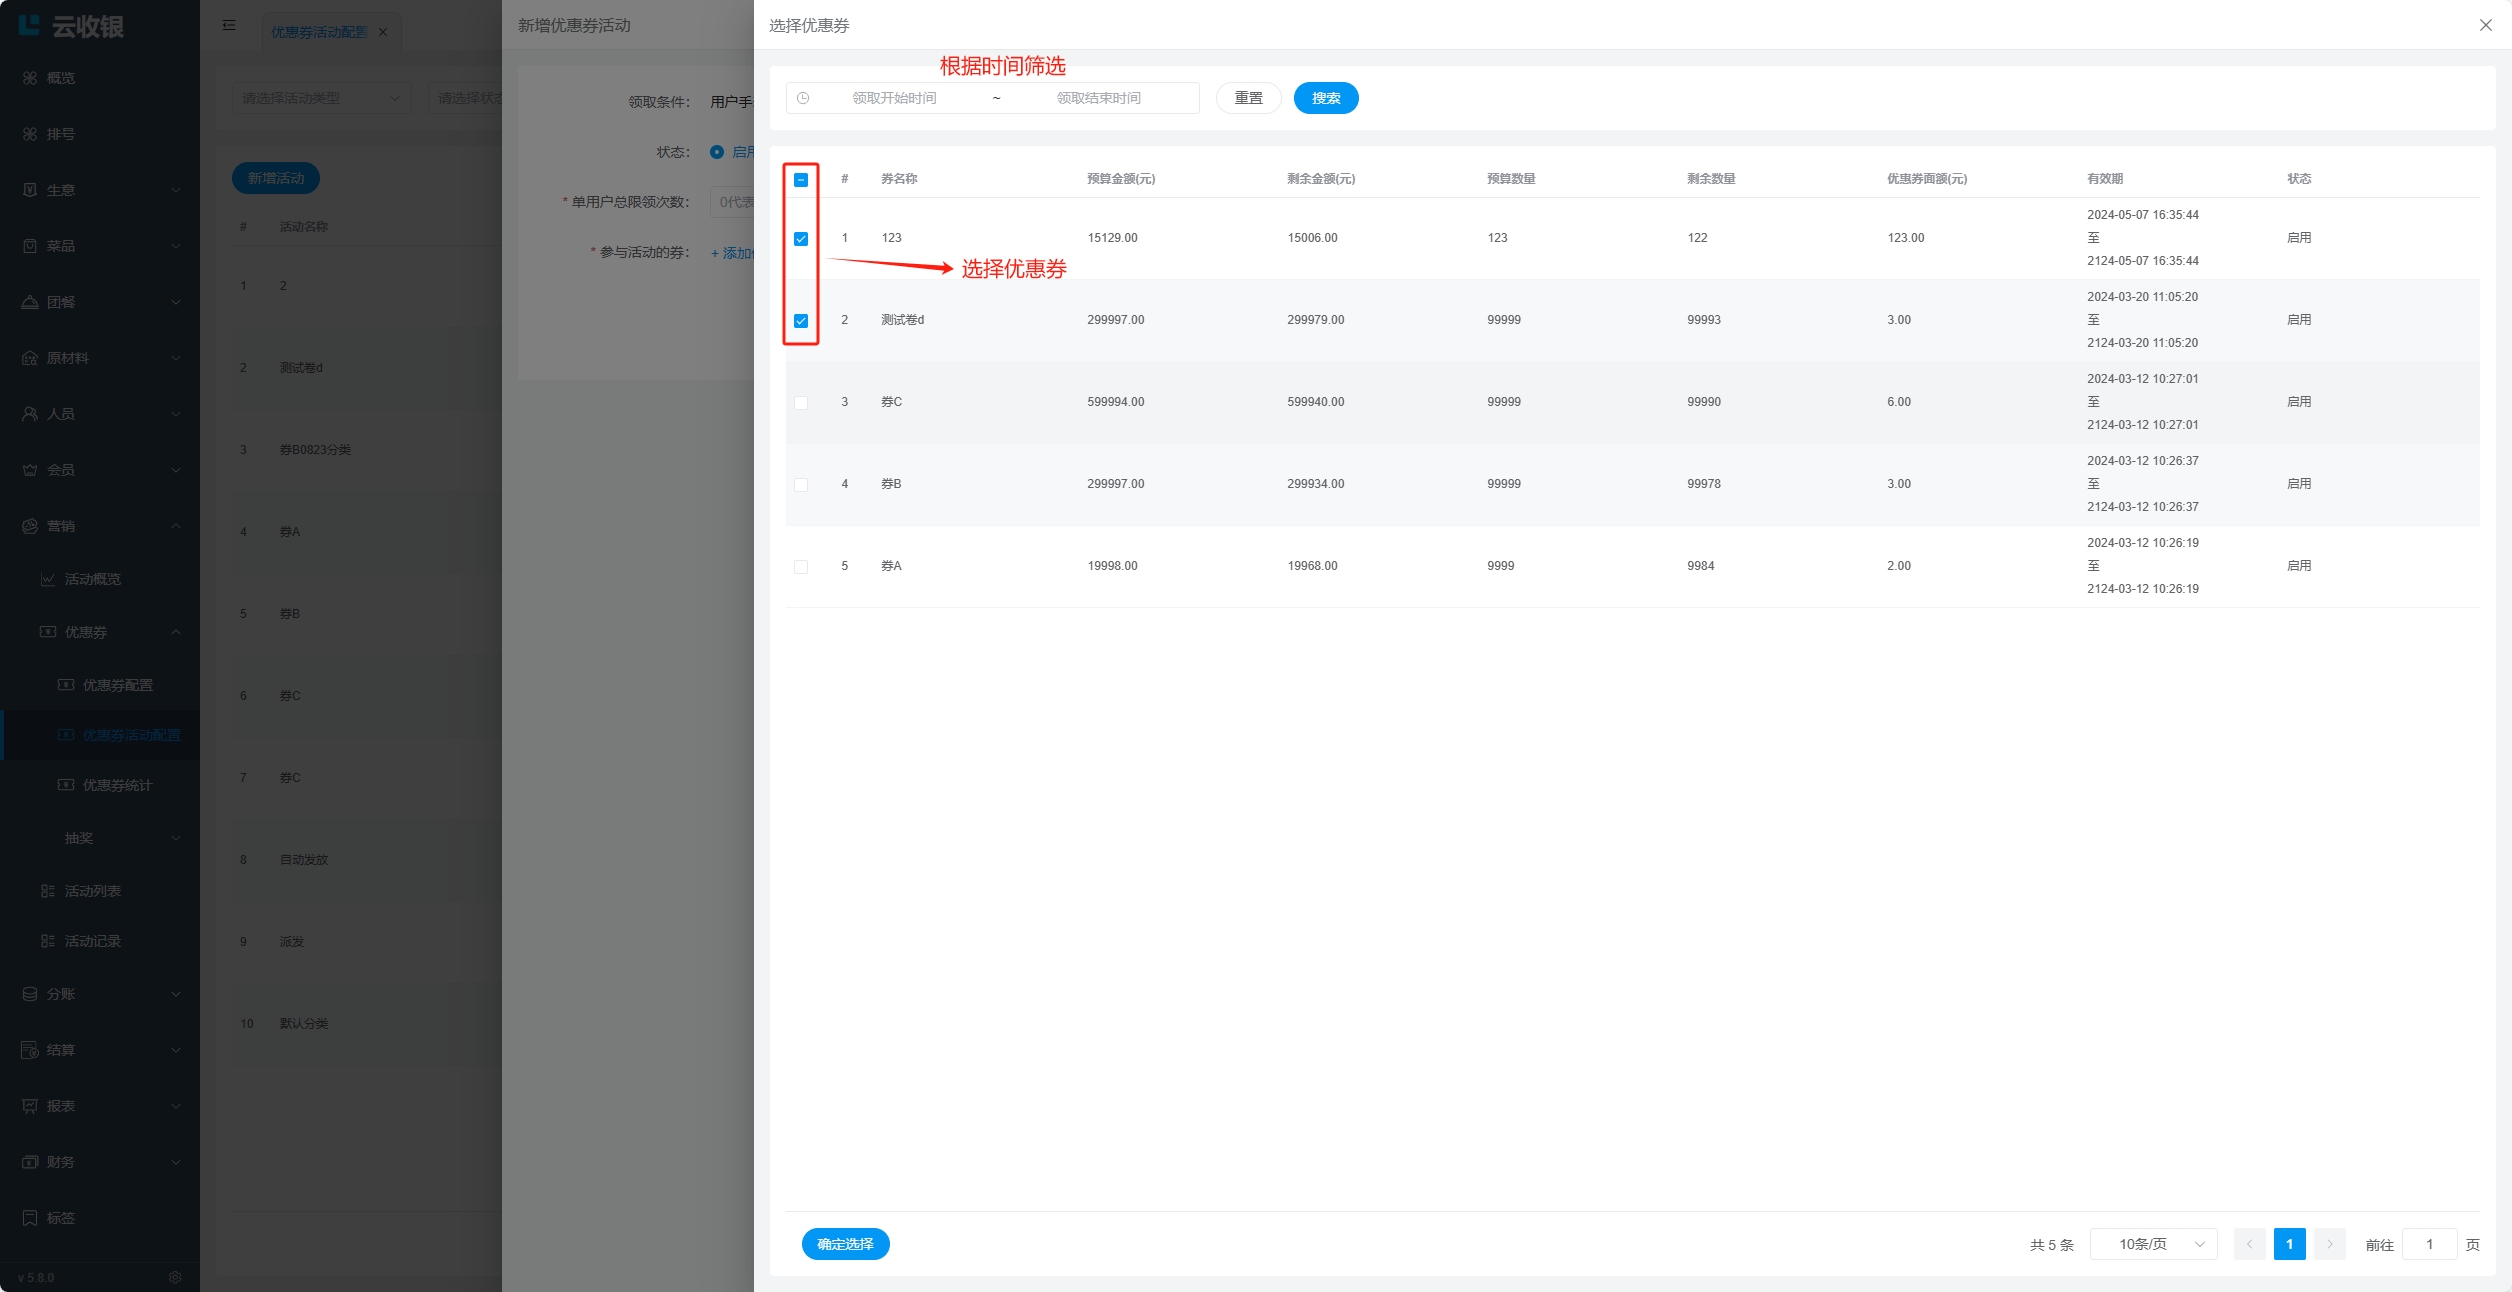Toggle the select-all header checkbox
Viewport: 2512px width, 1292px height.
click(x=801, y=180)
